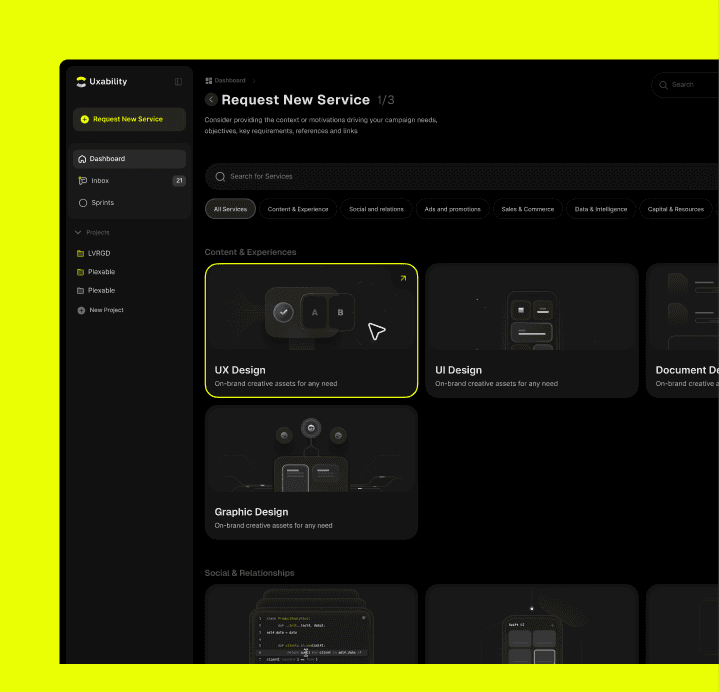Click the step indicator 1/3
This screenshot has width=719, height=692.
(x=386, y=100)
